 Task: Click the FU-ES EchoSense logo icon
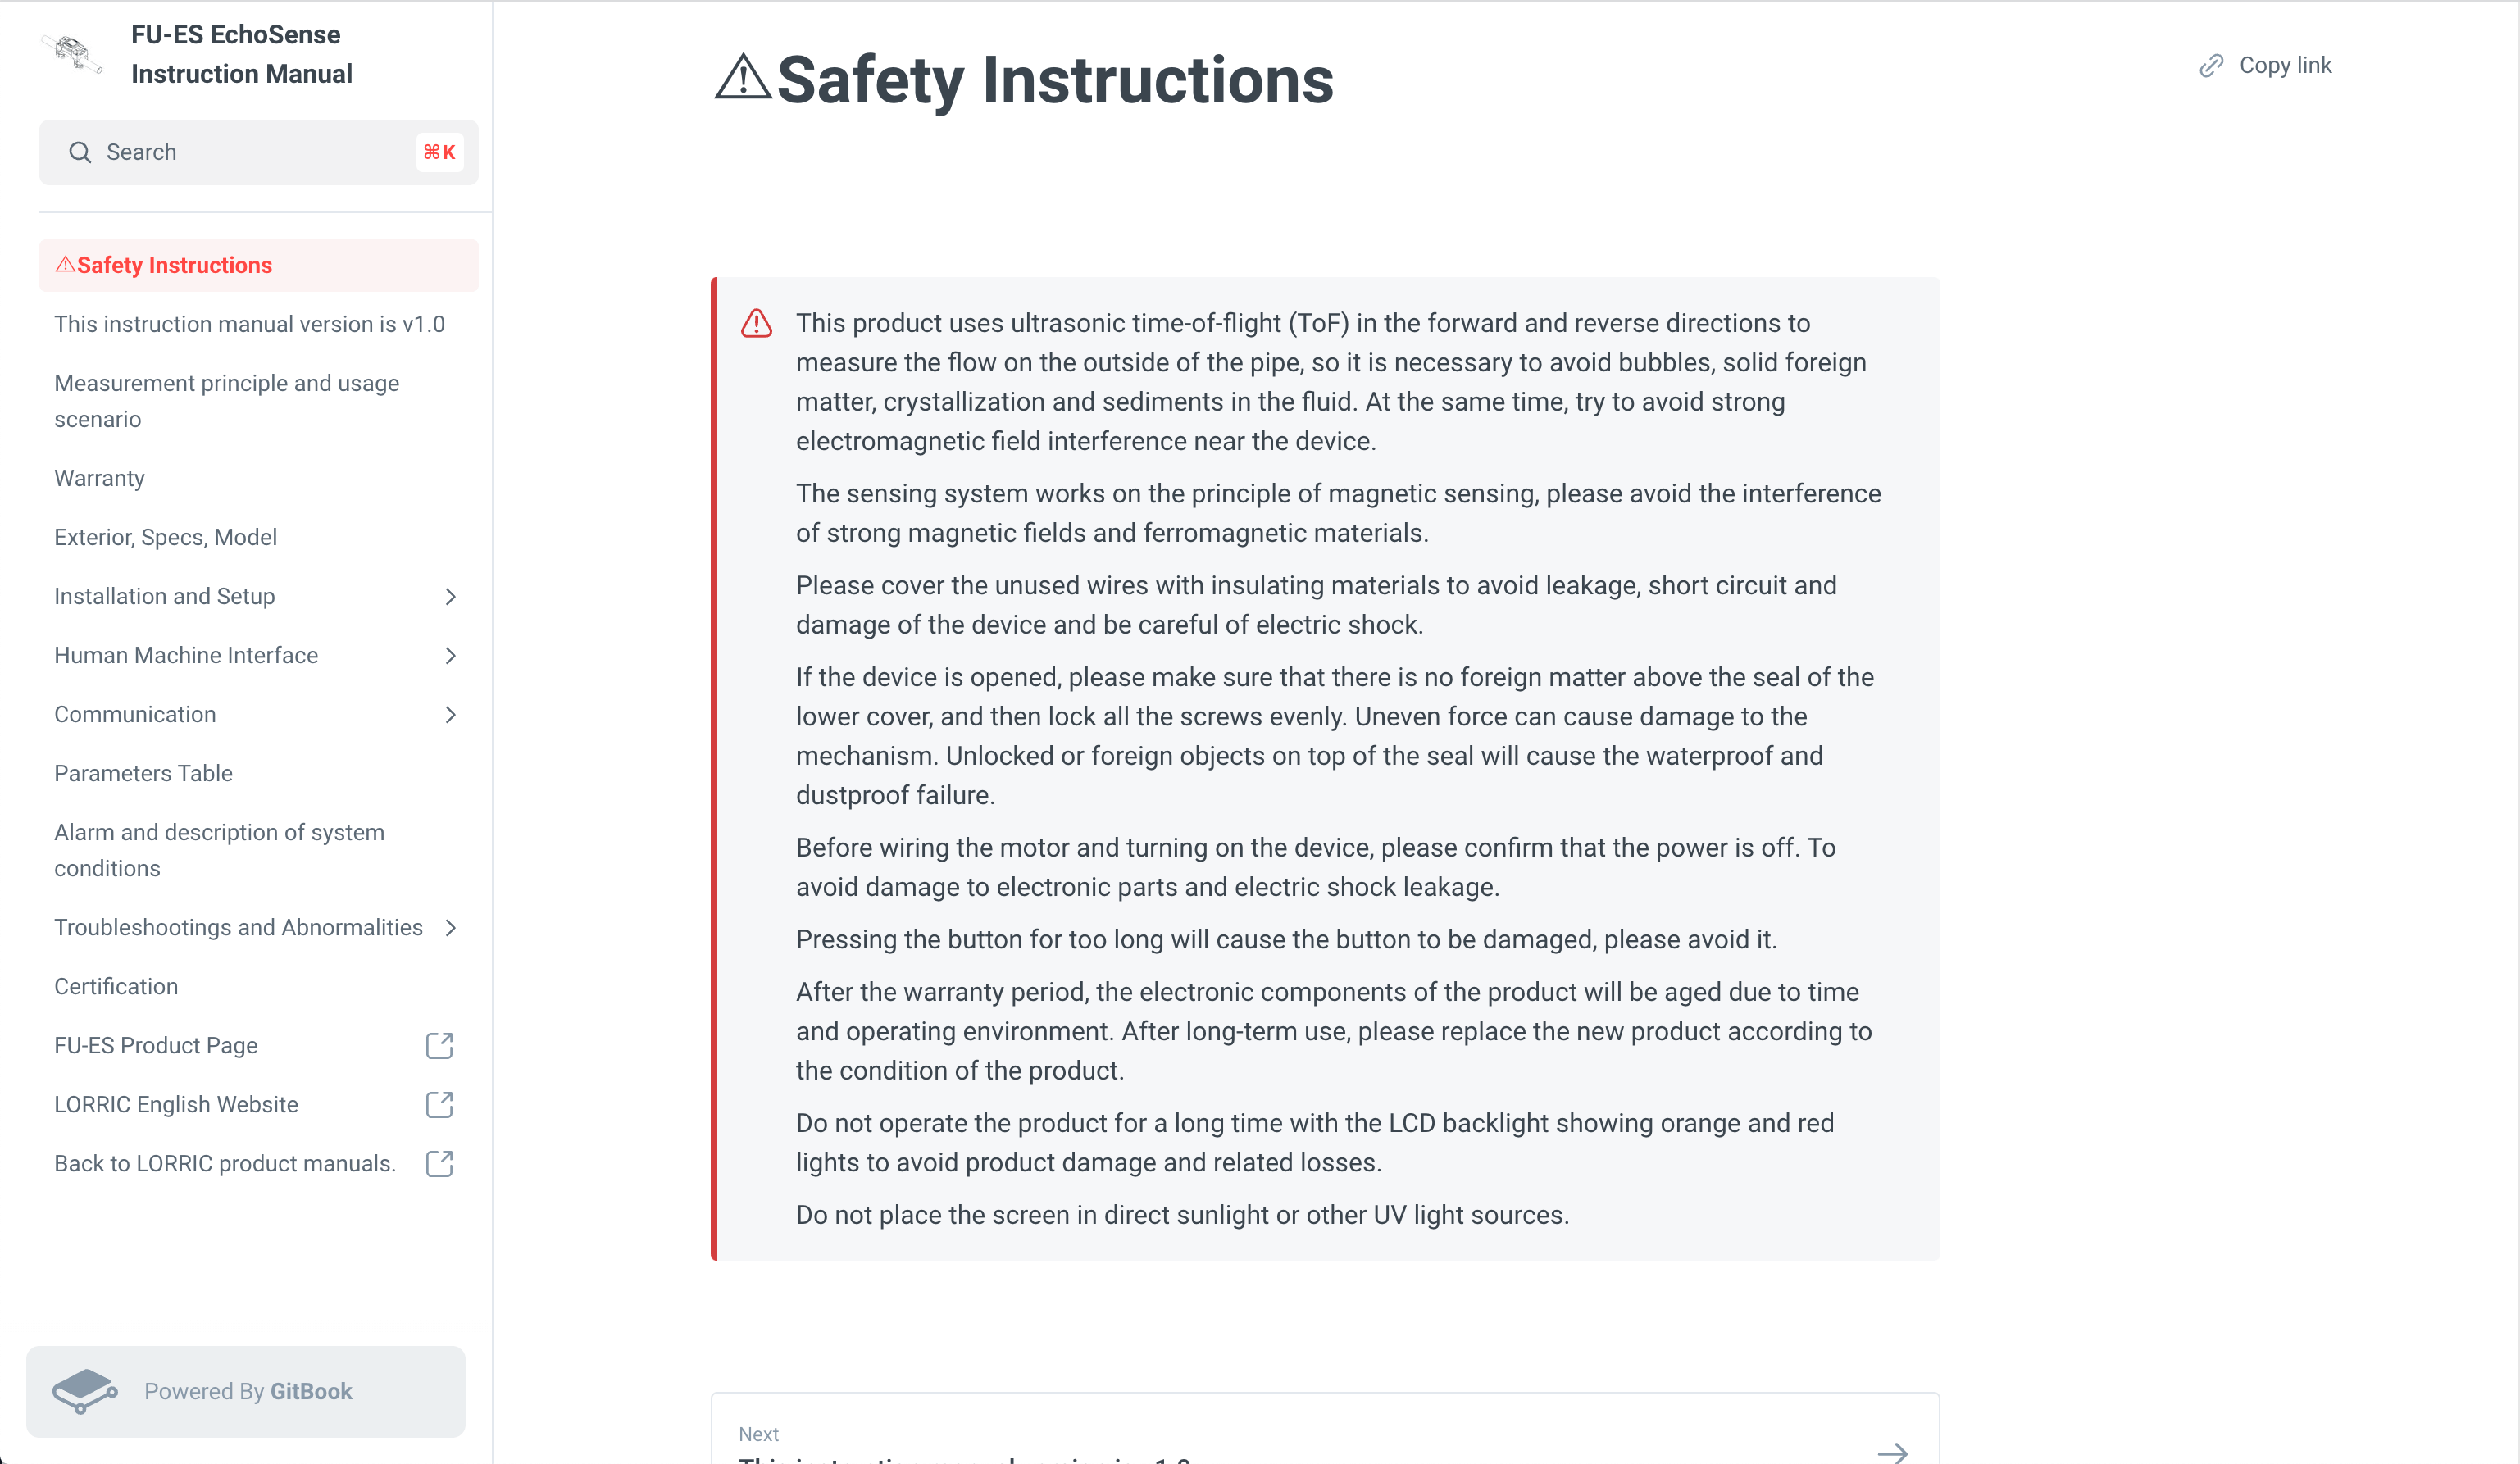pos(73,56)
